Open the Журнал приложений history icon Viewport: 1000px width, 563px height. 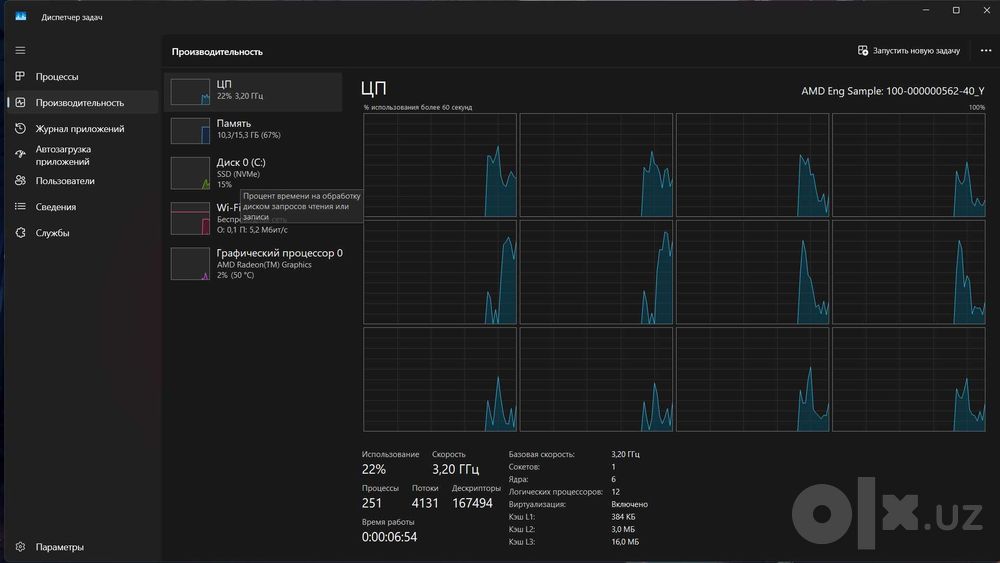click(20, 129)
